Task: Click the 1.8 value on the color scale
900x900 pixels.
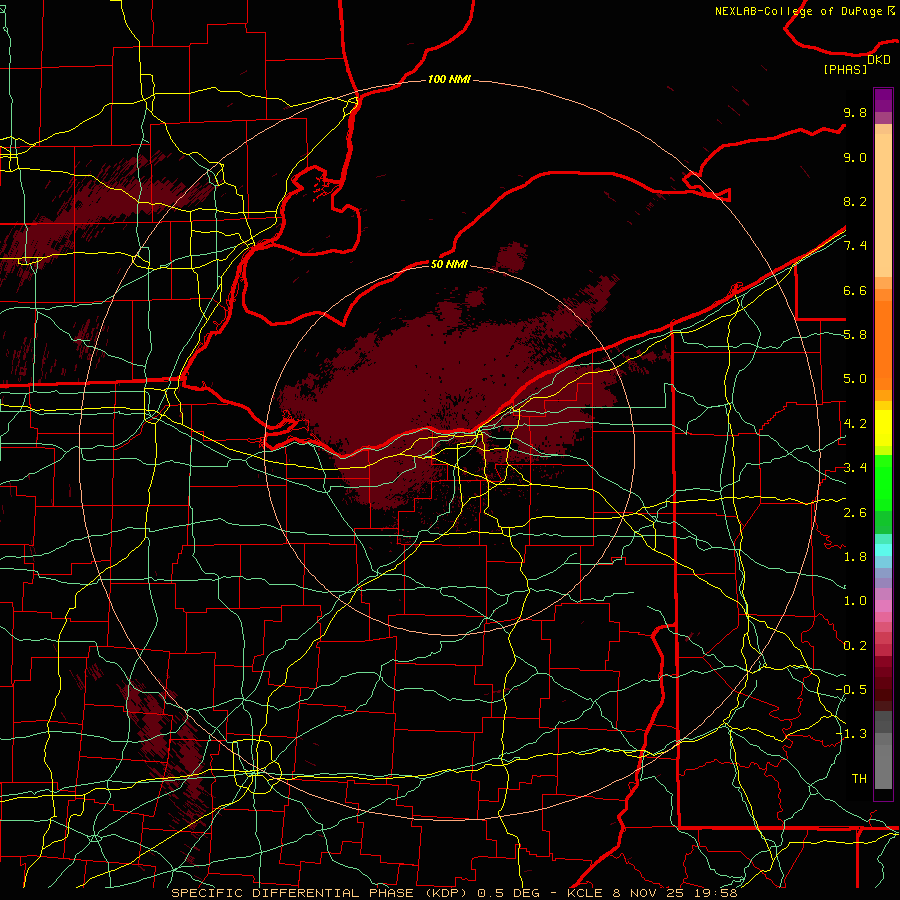Action: (x=855, y=557)
